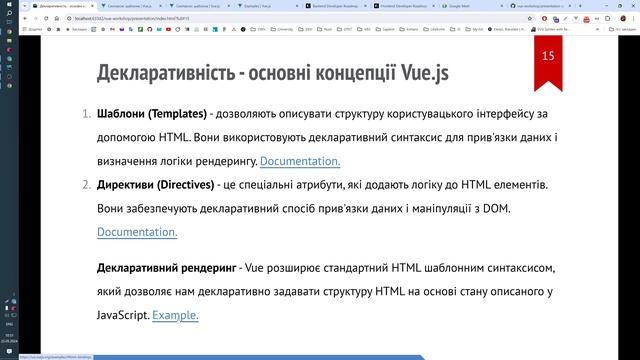Open the University bookmarks folder
Screen dimensions: 640x360
coord(282,29)
